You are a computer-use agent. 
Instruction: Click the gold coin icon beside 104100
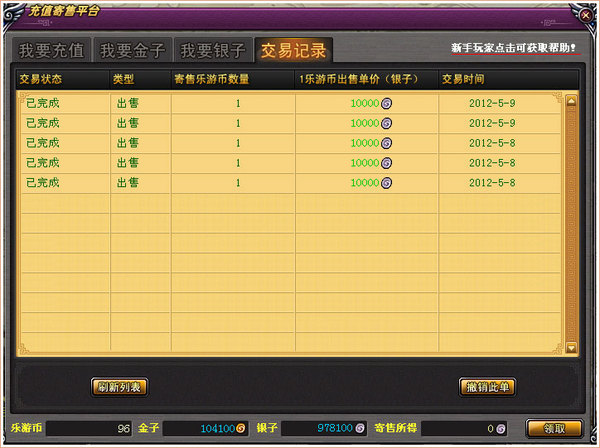click(241, 428)
